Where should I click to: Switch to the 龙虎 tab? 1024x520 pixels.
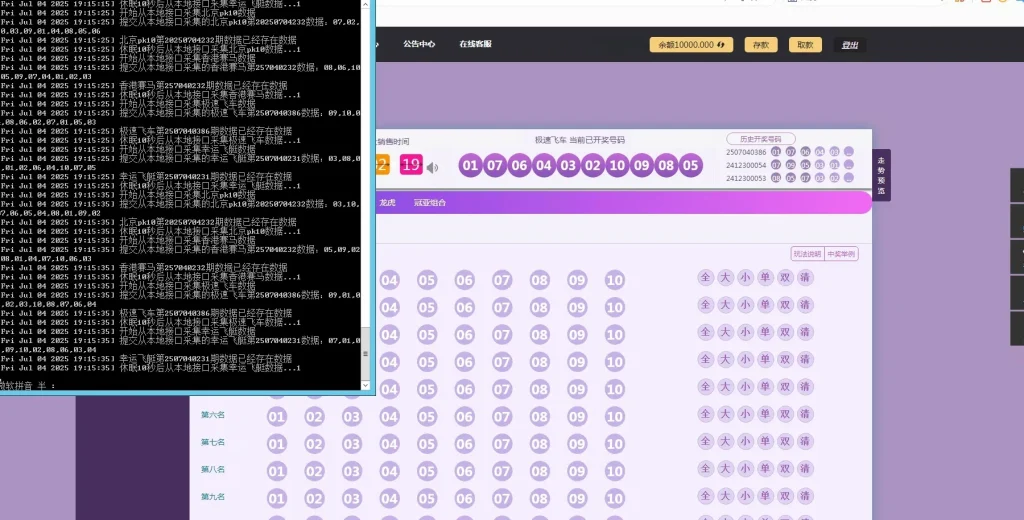(x=387, y=203)
